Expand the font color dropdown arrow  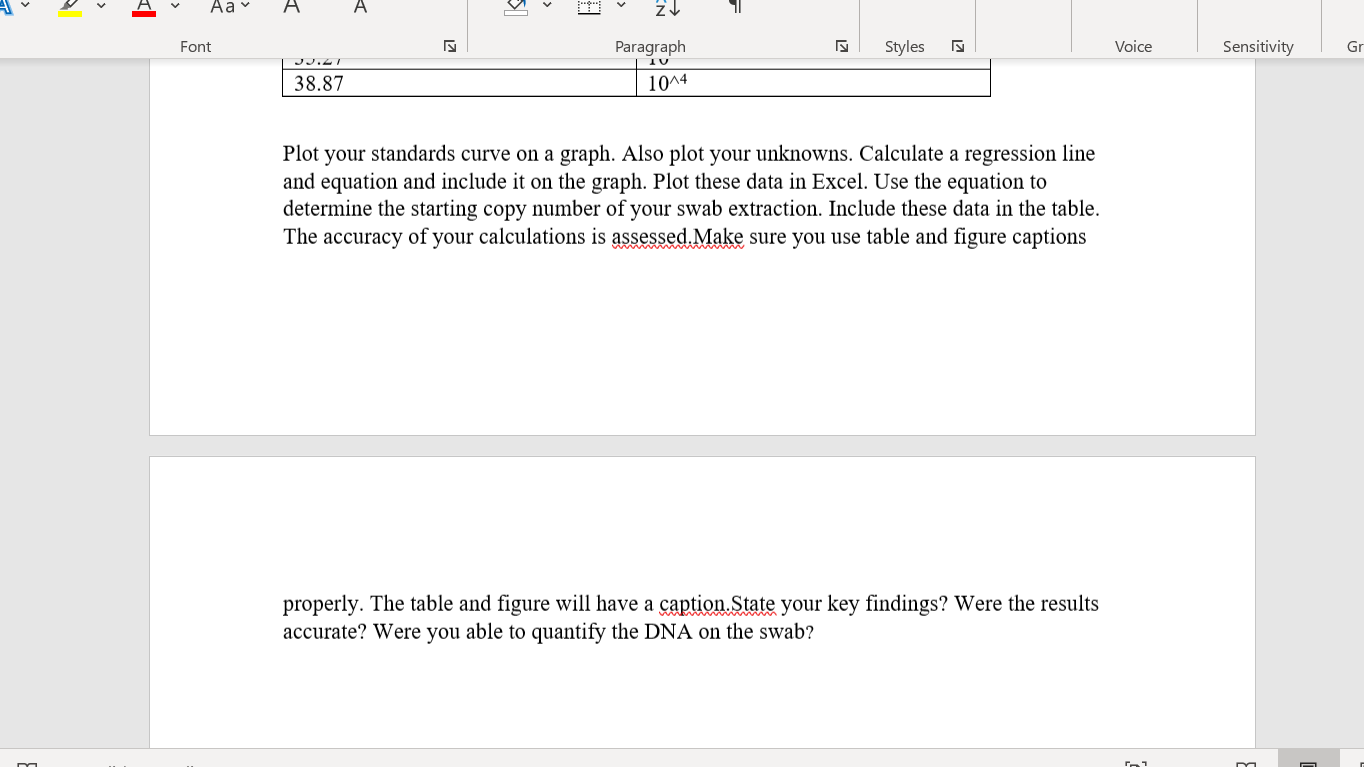tap(175, 7)
